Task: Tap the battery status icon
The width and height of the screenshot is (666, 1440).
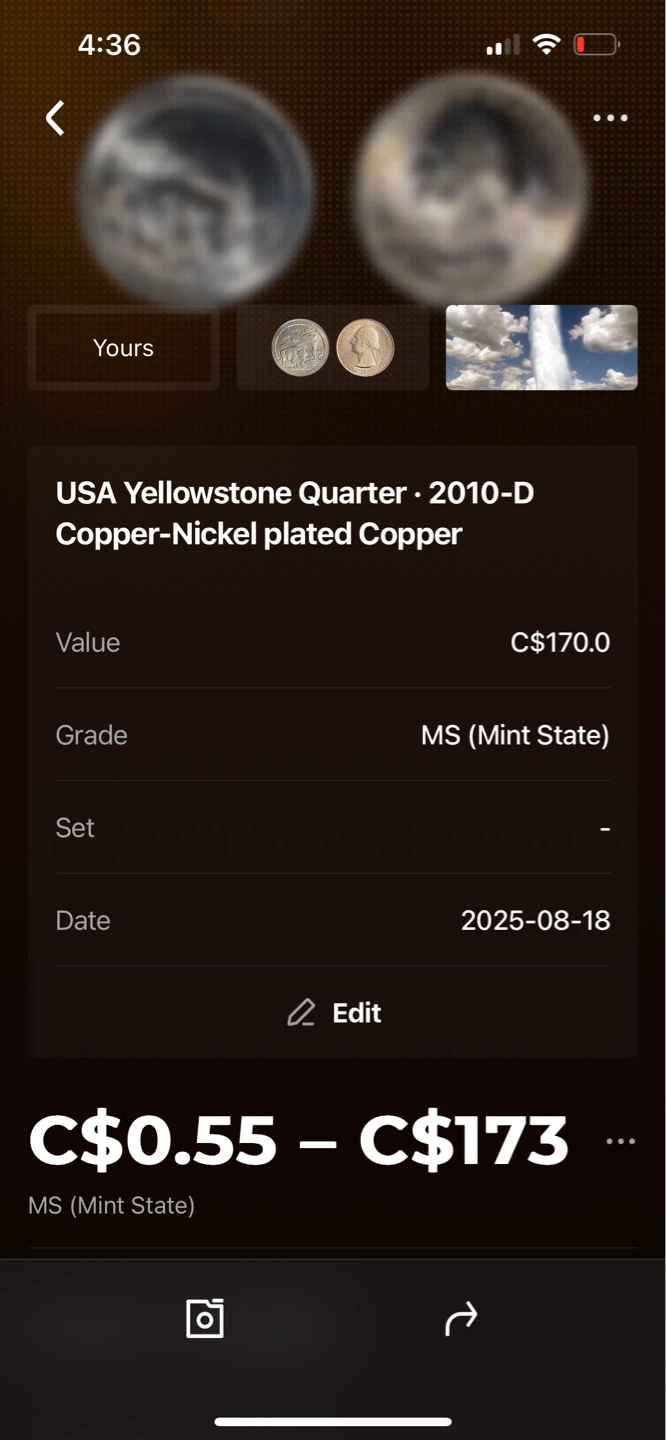Action: point(596,45)
